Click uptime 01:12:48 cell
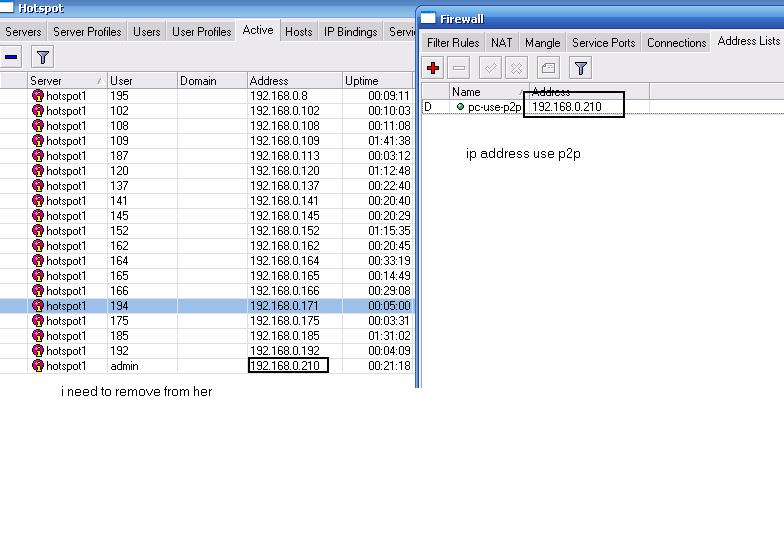The image size is (784, 538). 378,170
